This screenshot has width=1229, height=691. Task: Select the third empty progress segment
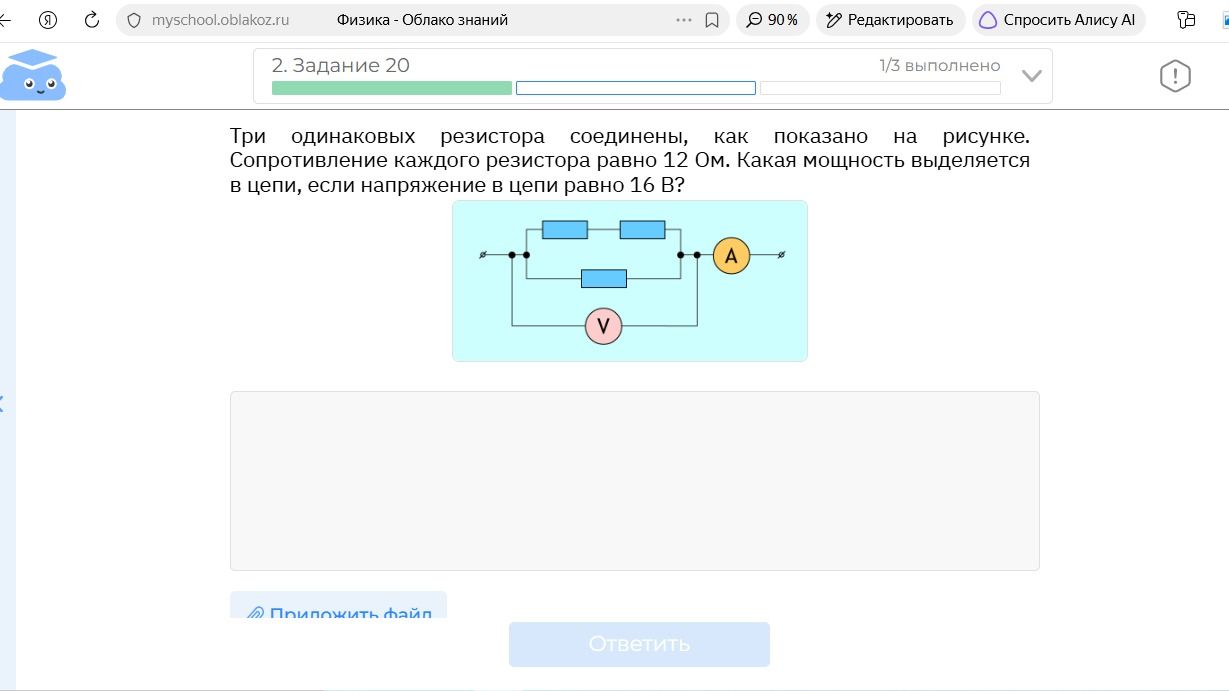point(880,88)
